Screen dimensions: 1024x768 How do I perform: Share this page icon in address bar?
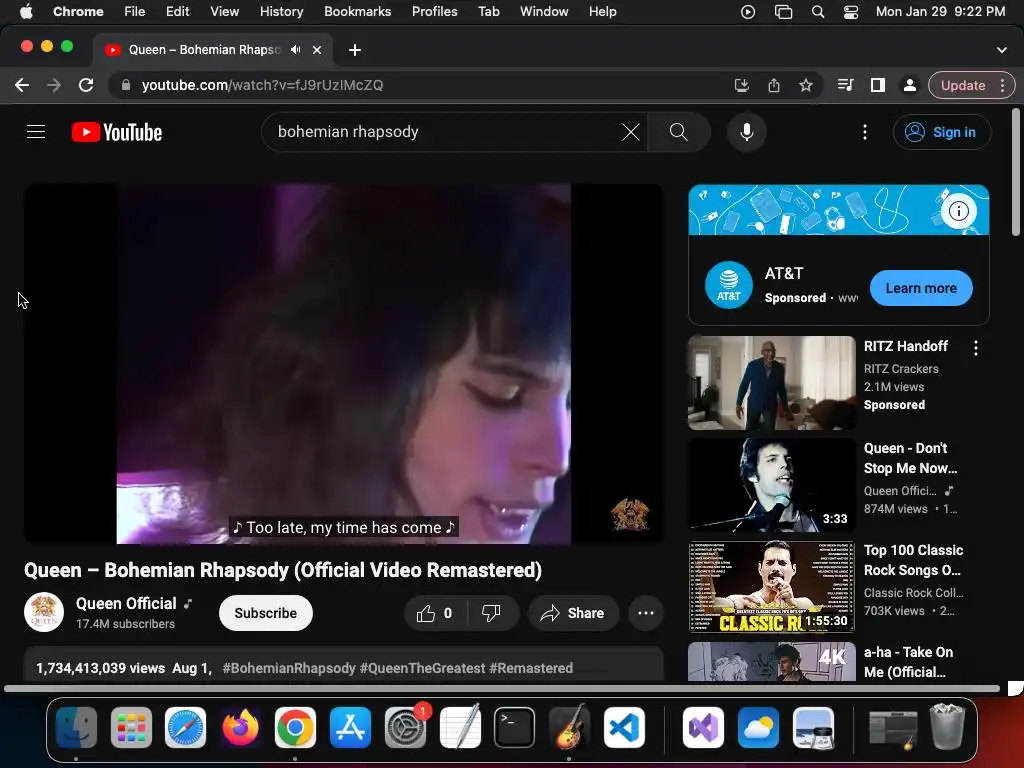coord(774,85)
